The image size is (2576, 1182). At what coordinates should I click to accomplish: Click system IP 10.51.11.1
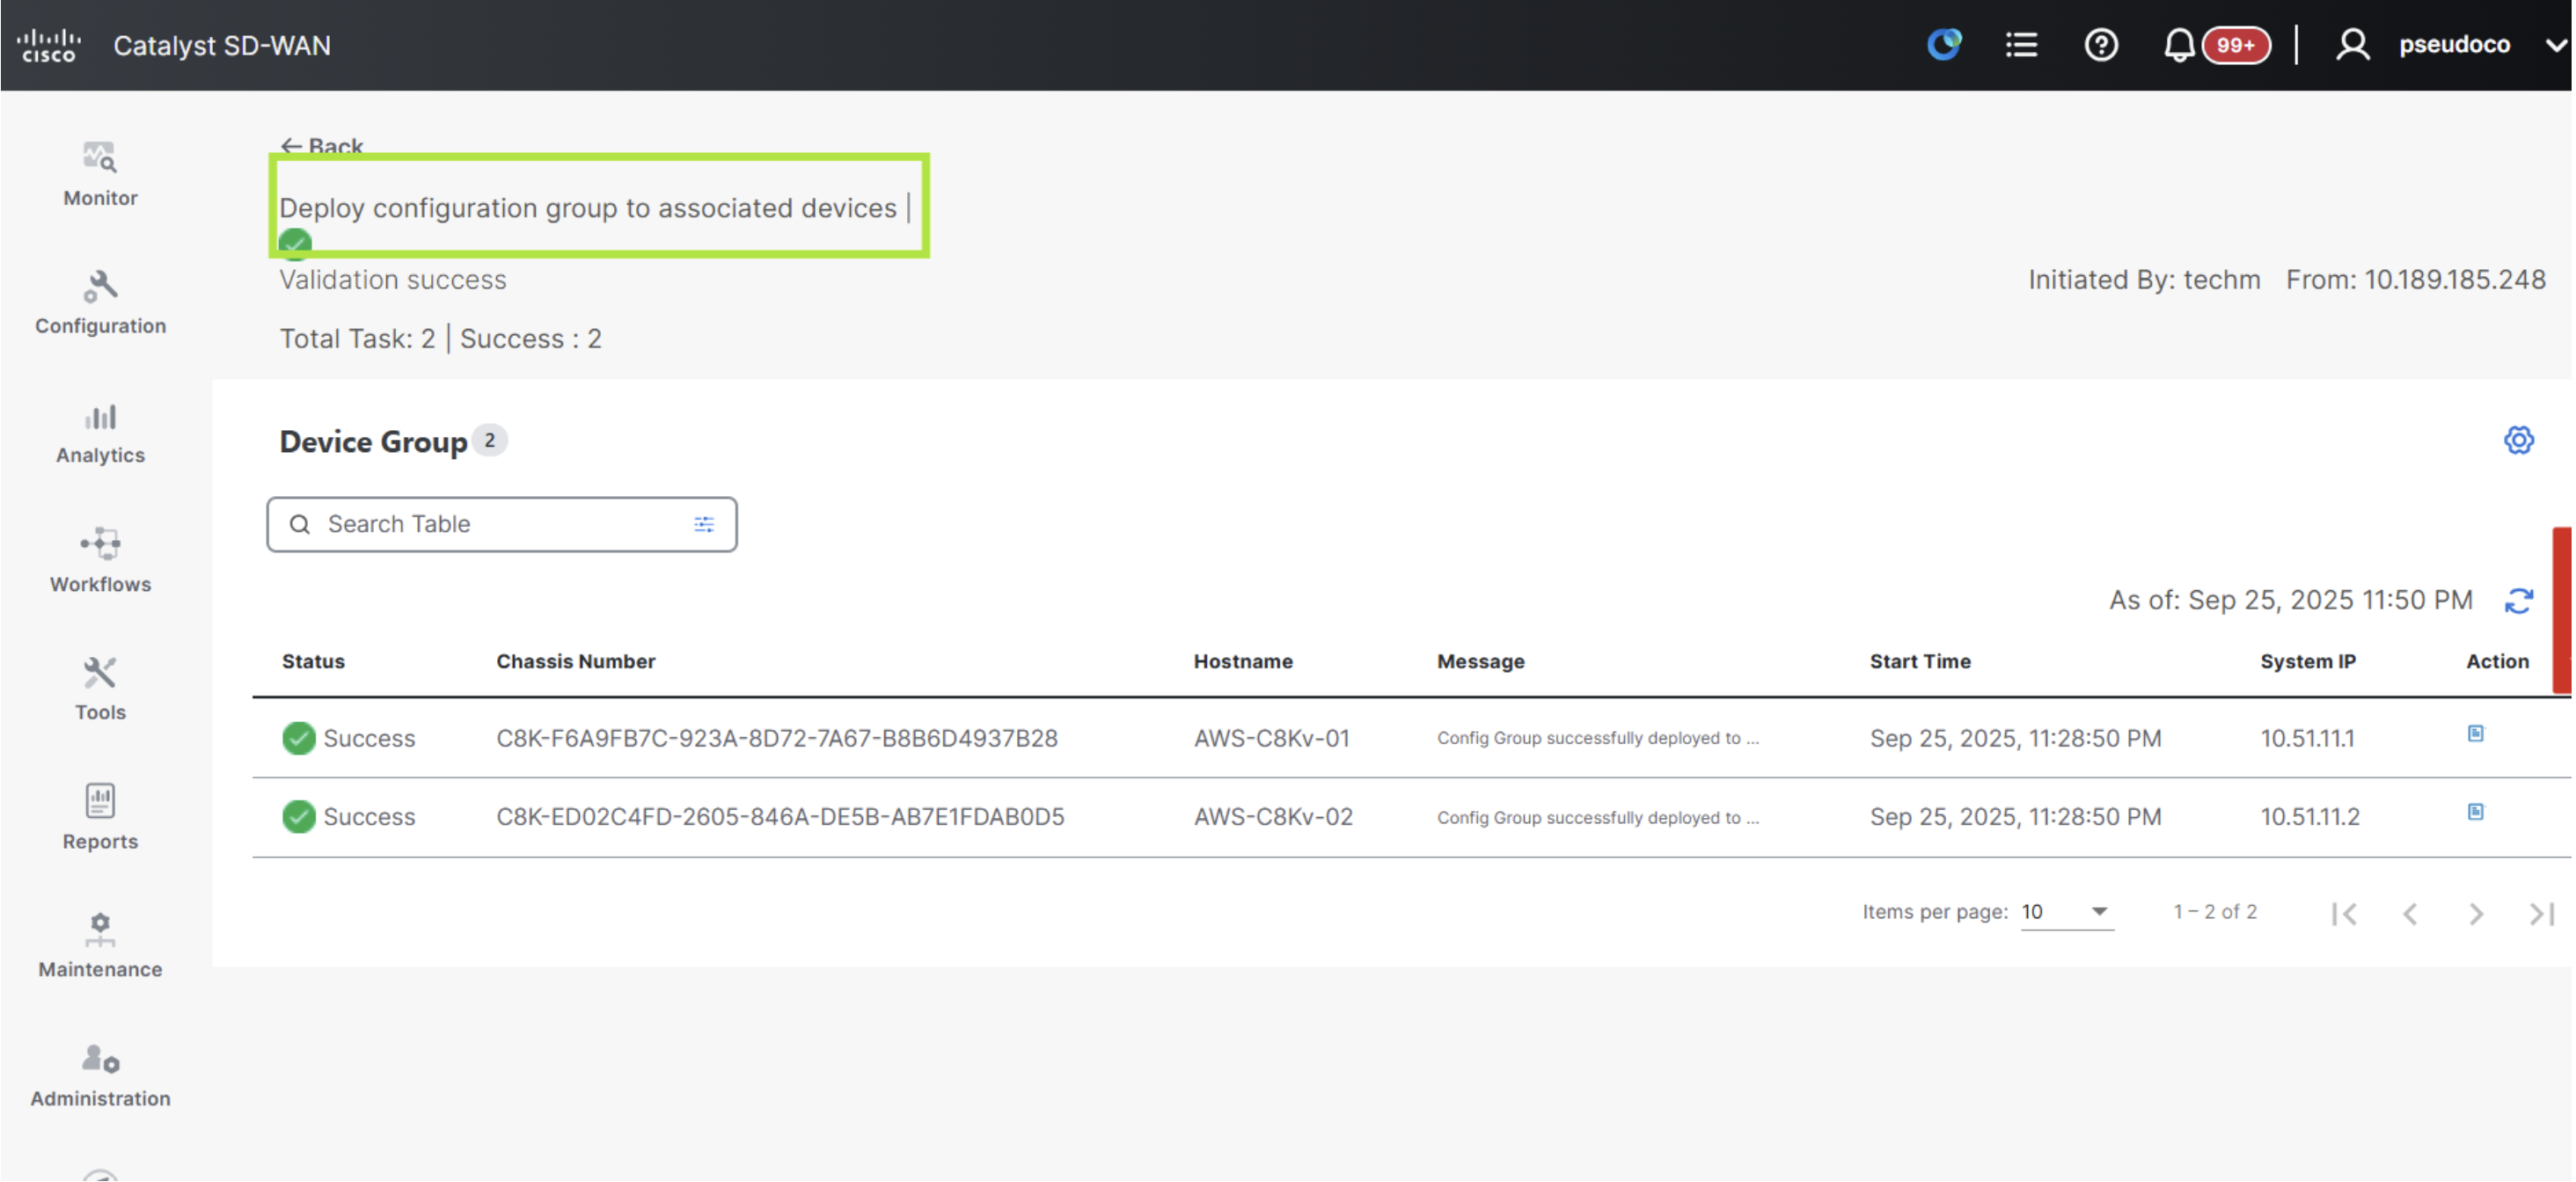click(2307, 738)
